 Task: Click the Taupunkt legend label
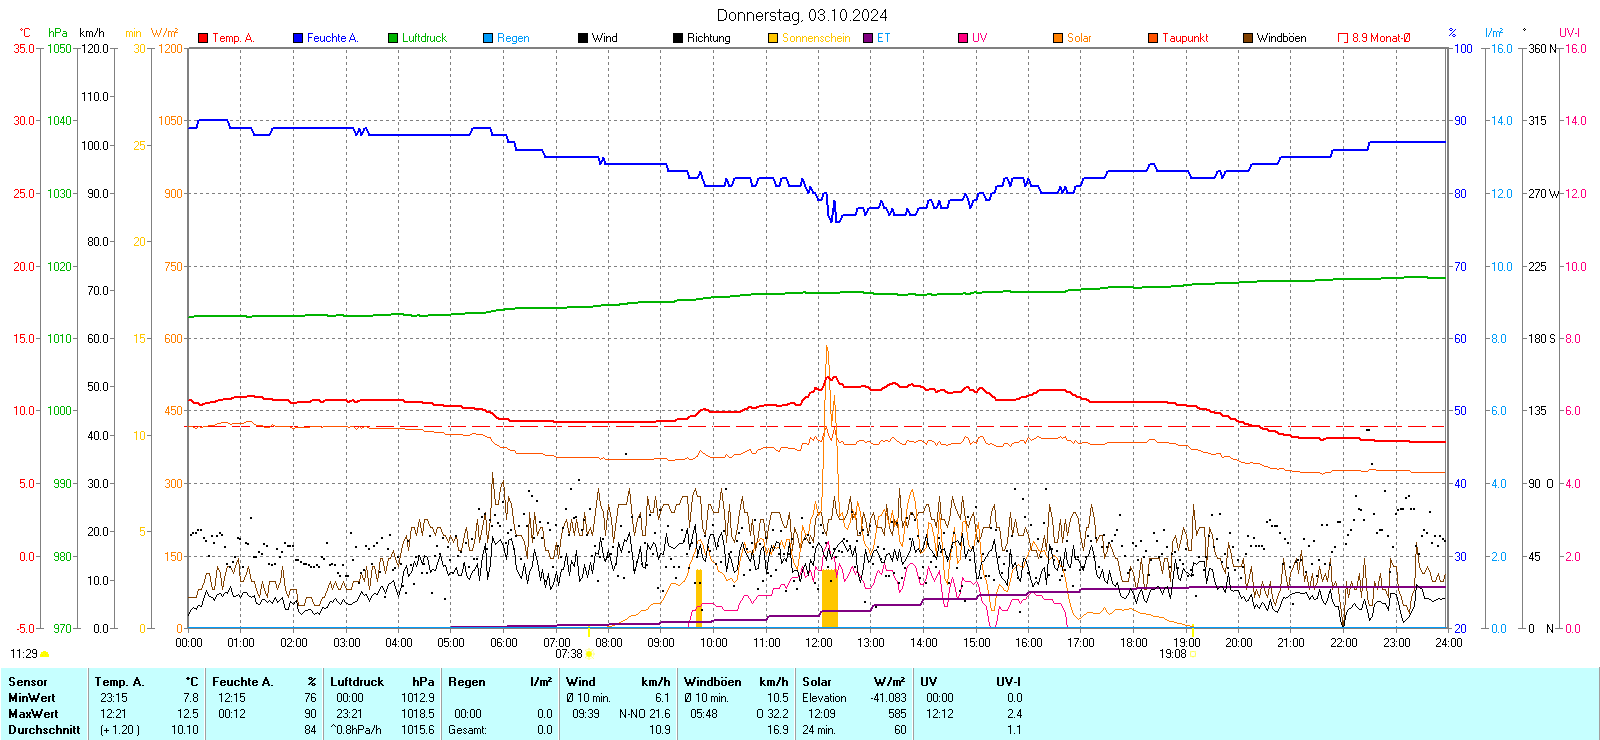pyautogui.click(x=1185, y=38)
